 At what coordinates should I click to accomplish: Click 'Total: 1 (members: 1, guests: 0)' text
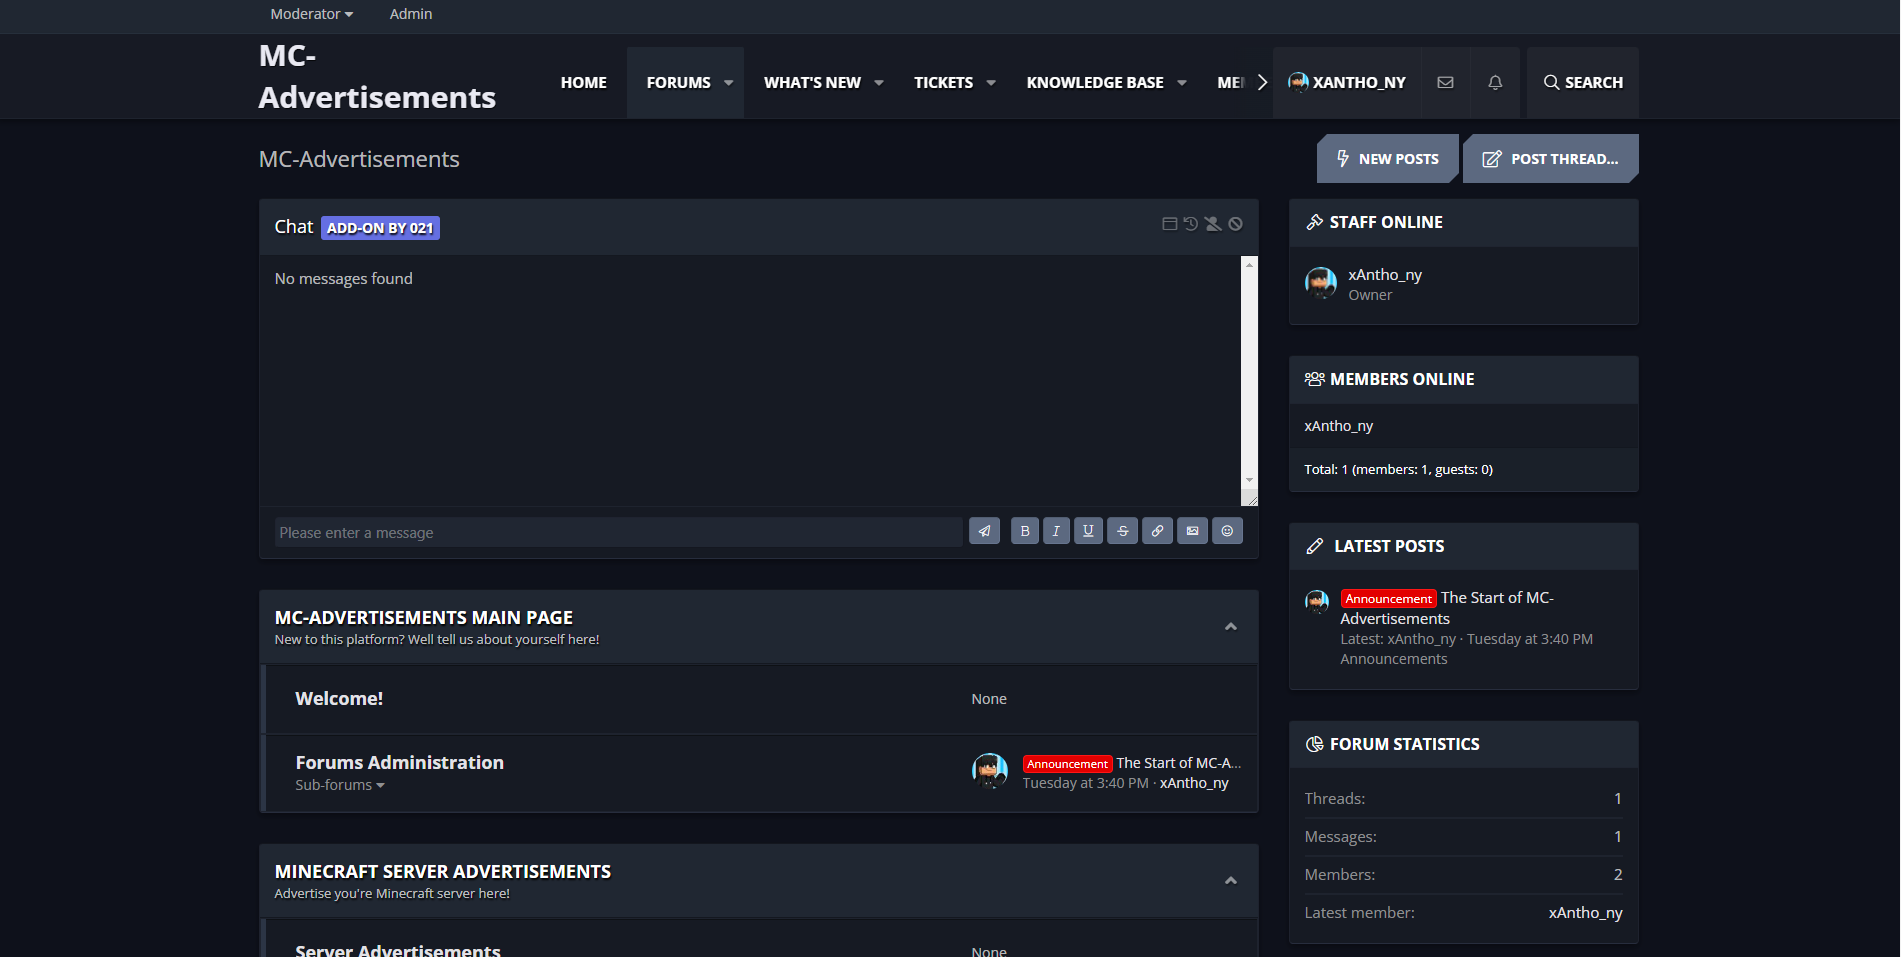(1398, 469)
